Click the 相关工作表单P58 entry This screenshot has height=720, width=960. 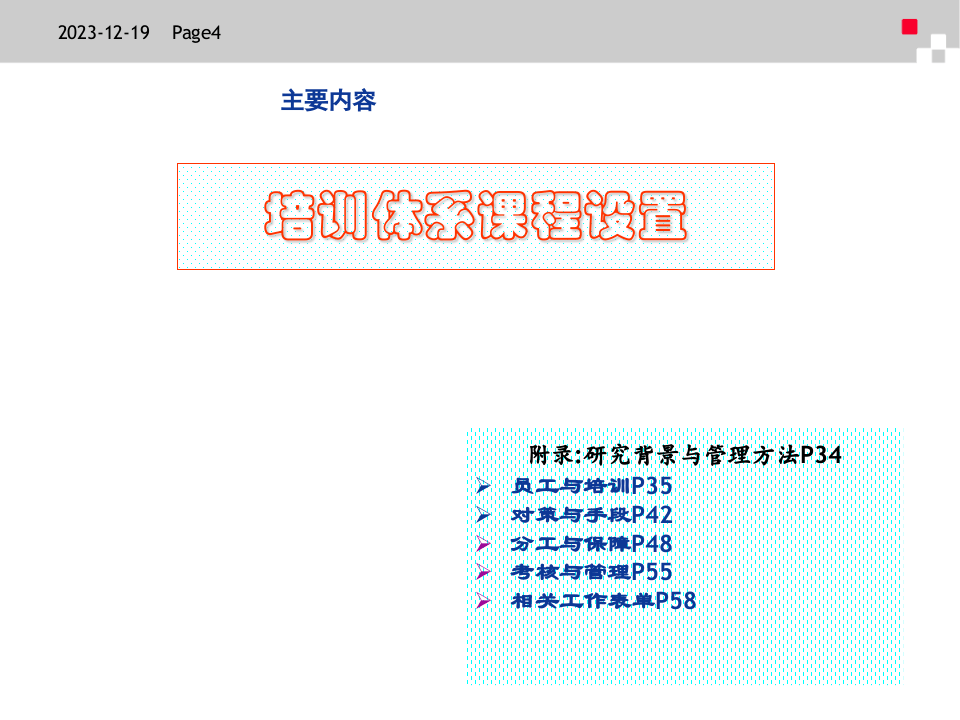tap(604, 601)
